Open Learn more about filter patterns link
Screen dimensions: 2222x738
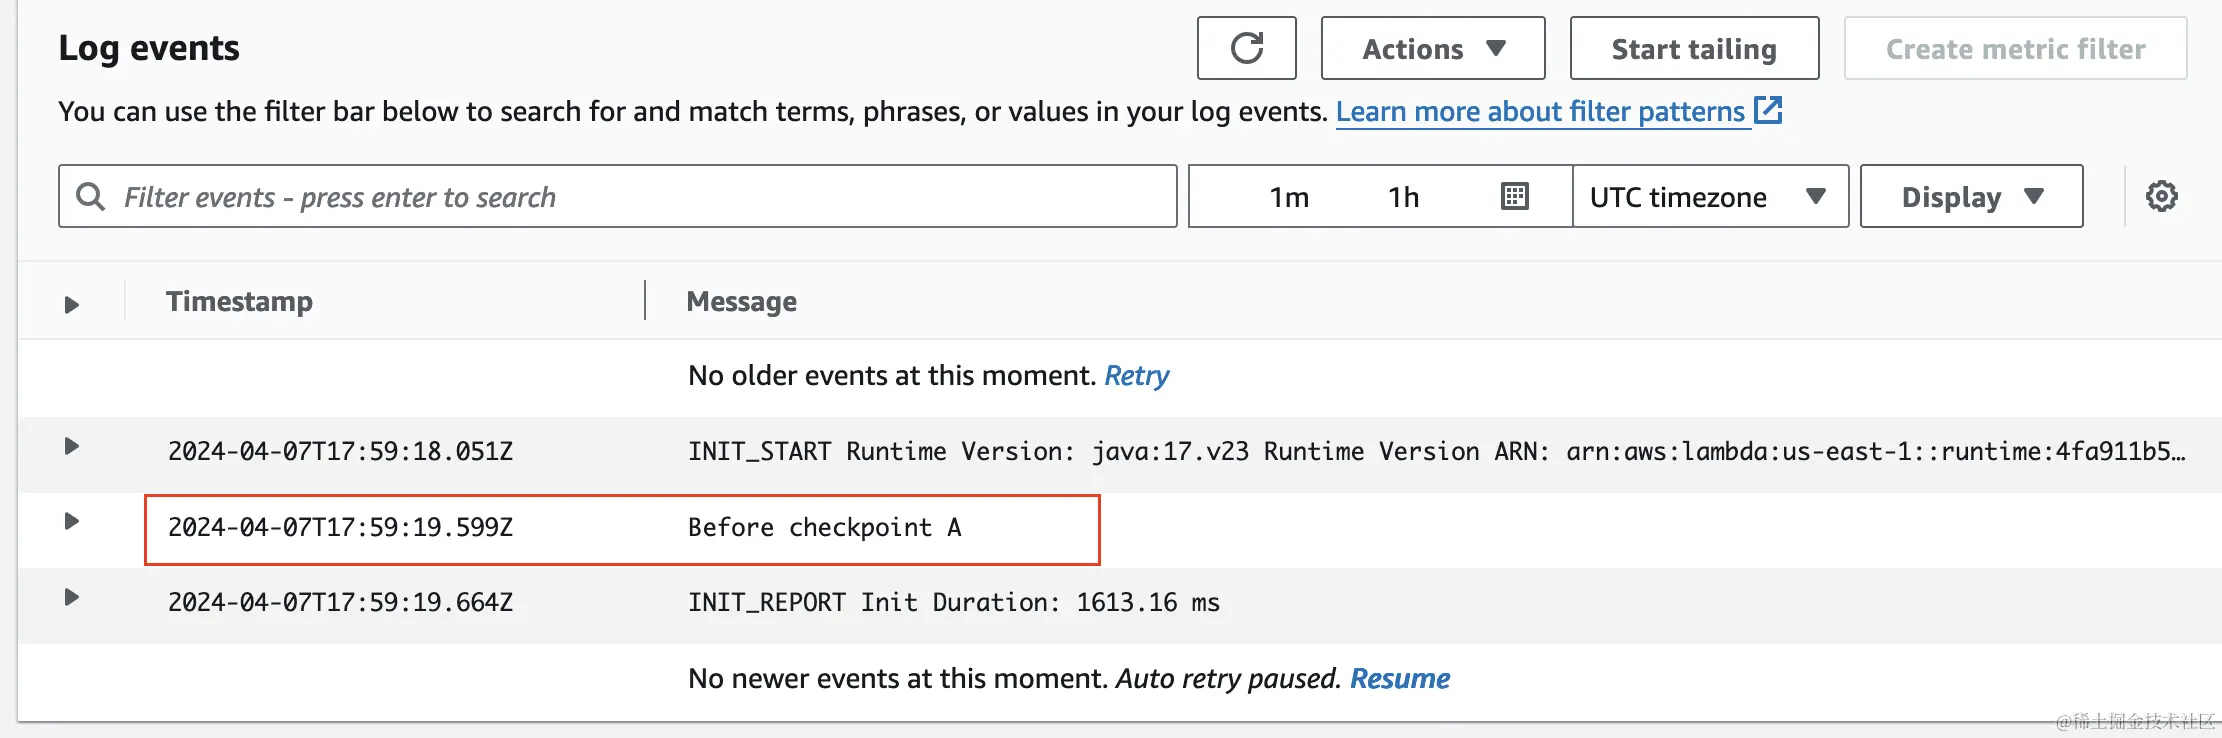pyautogui.click(x=1540, y=111)
